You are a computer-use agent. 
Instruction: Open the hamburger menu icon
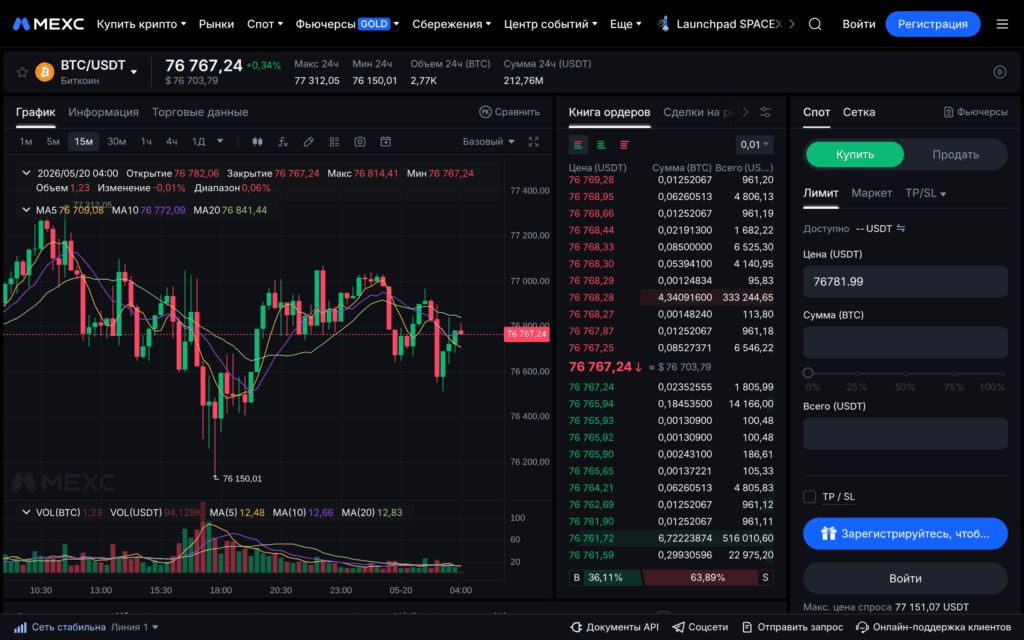[x=1002, y=24]
